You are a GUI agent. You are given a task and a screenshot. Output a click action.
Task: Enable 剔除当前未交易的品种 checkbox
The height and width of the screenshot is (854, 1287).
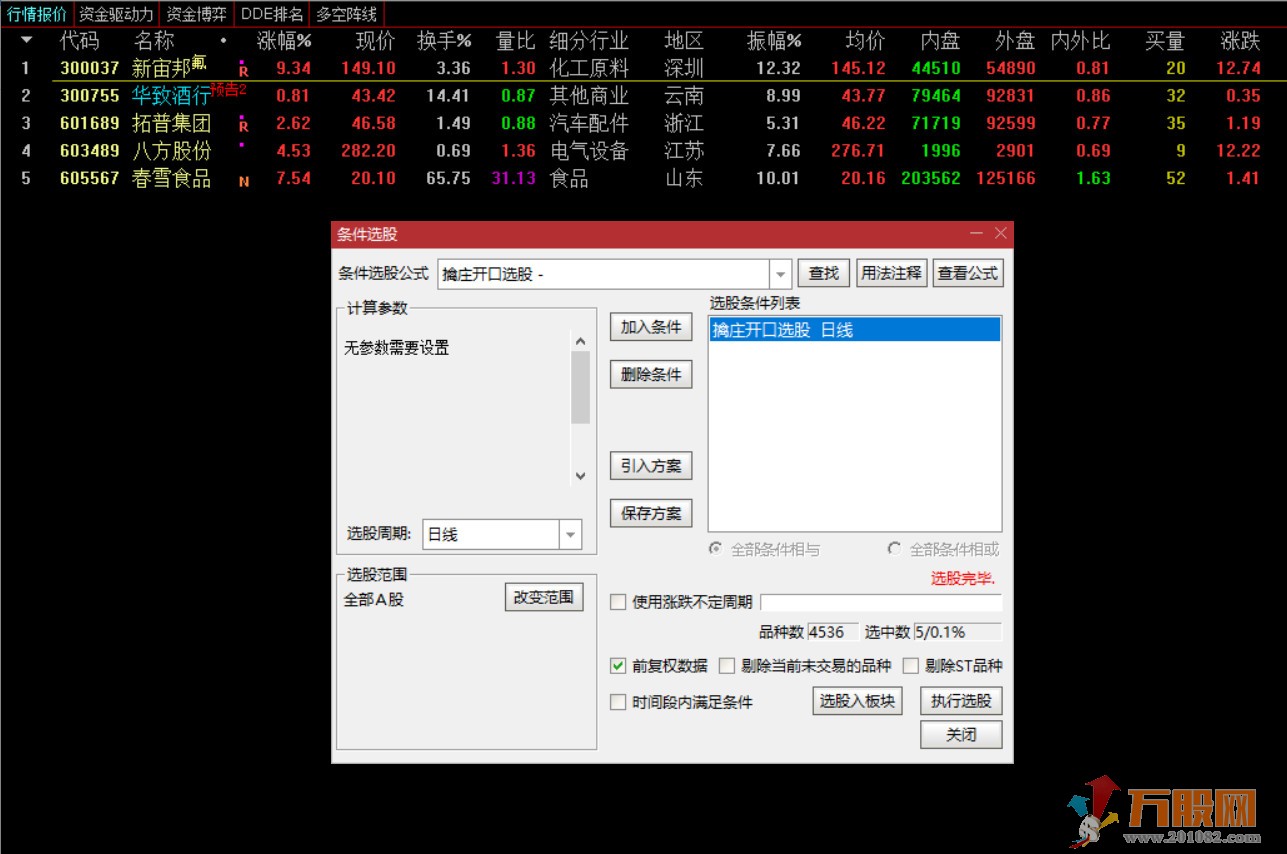727,666
